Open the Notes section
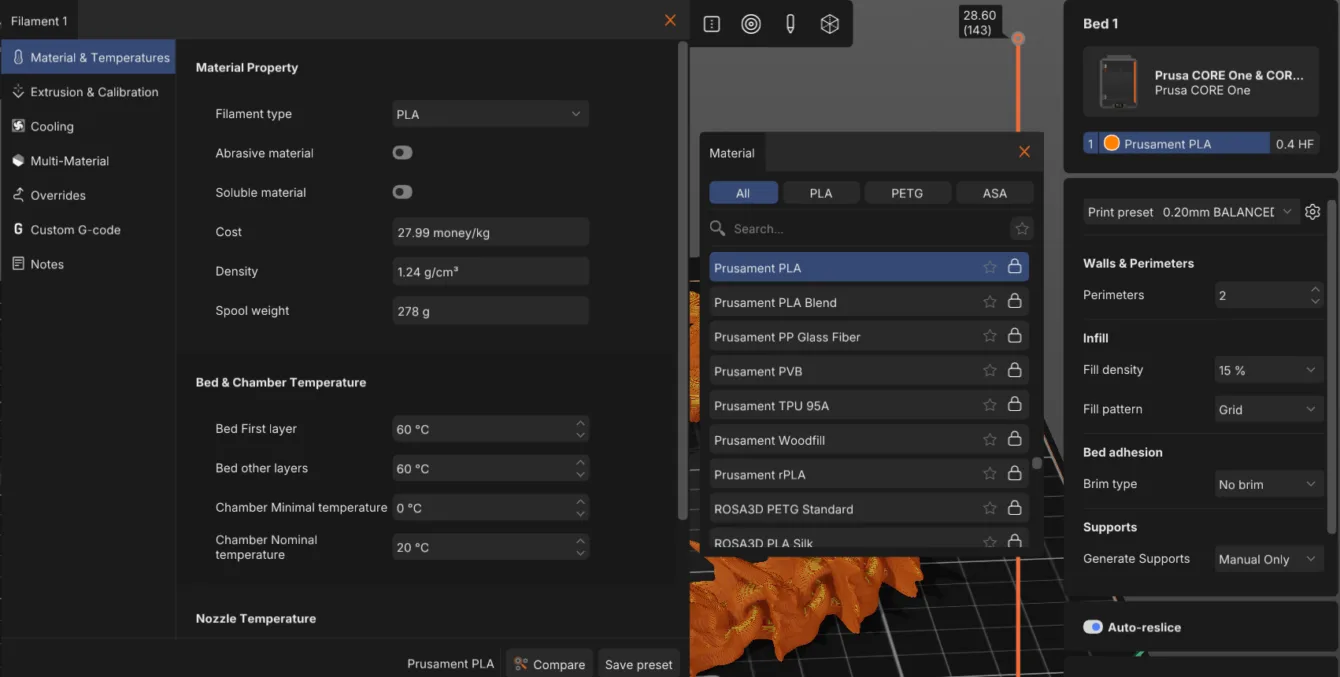Viewport: 1340px width, 677px height. (x=88, y=264)
